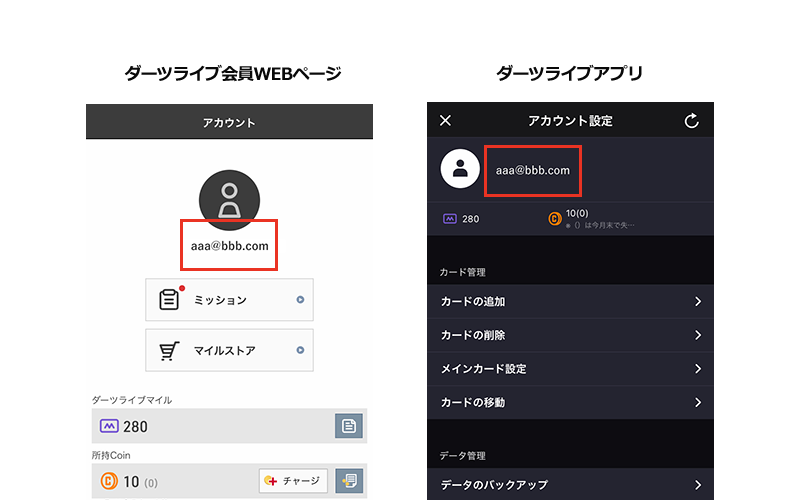Click the データ管理 section label
The height and width of the screenshot is (500, 800).
click(462, 456)
